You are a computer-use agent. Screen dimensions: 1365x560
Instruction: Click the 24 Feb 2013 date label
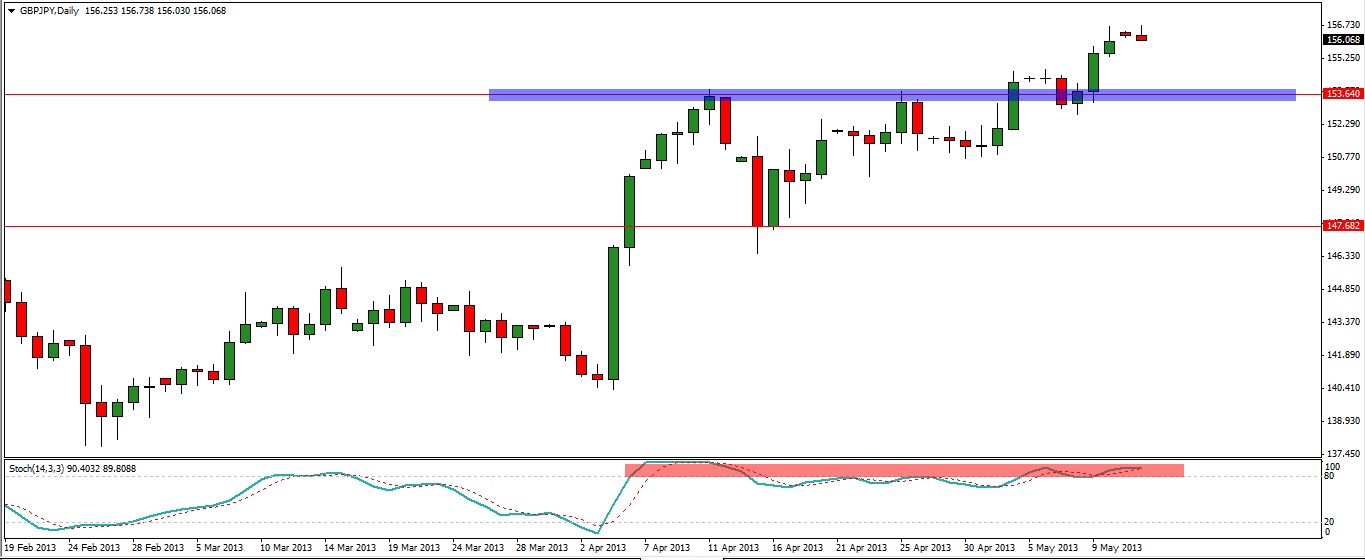93,548
